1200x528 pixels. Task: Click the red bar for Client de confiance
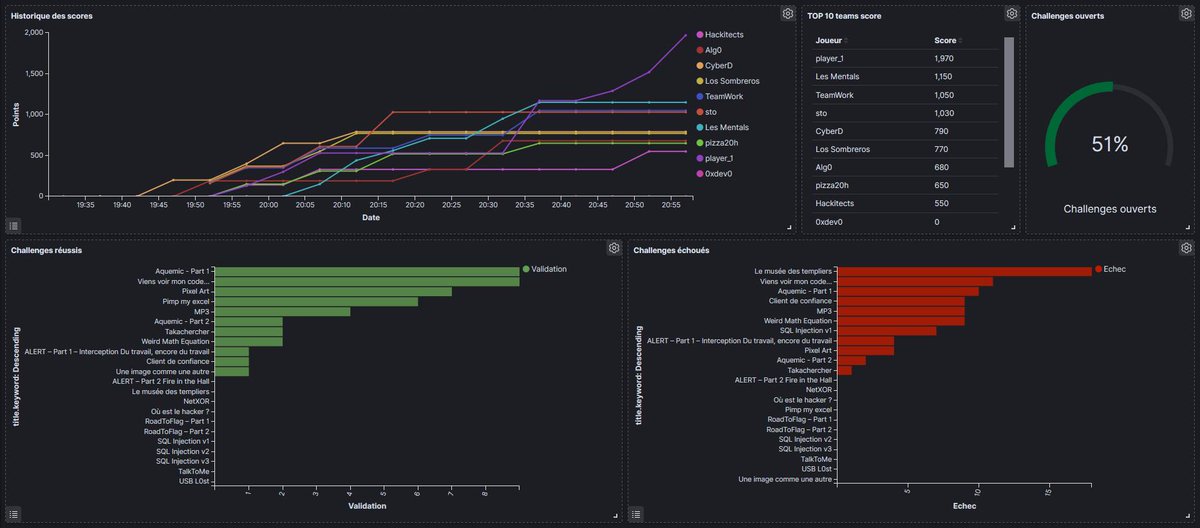(x=900, y=300)
